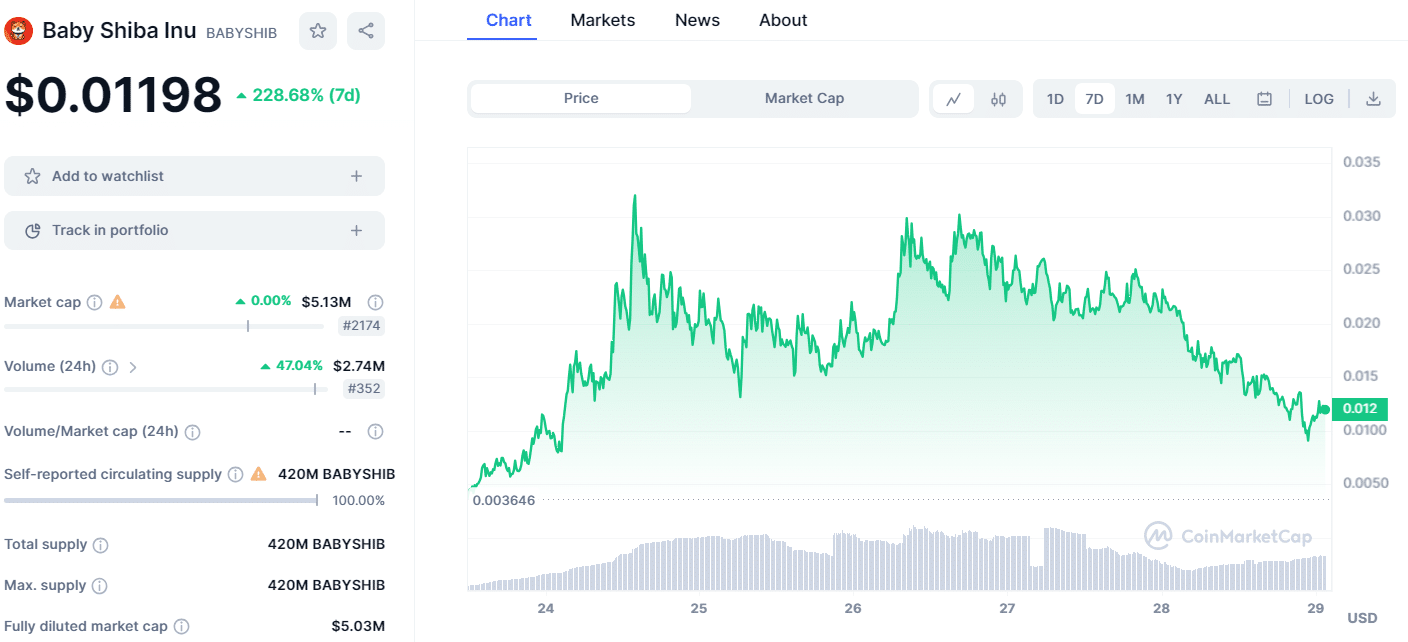Click market cap rank #2174 badge

362,325
